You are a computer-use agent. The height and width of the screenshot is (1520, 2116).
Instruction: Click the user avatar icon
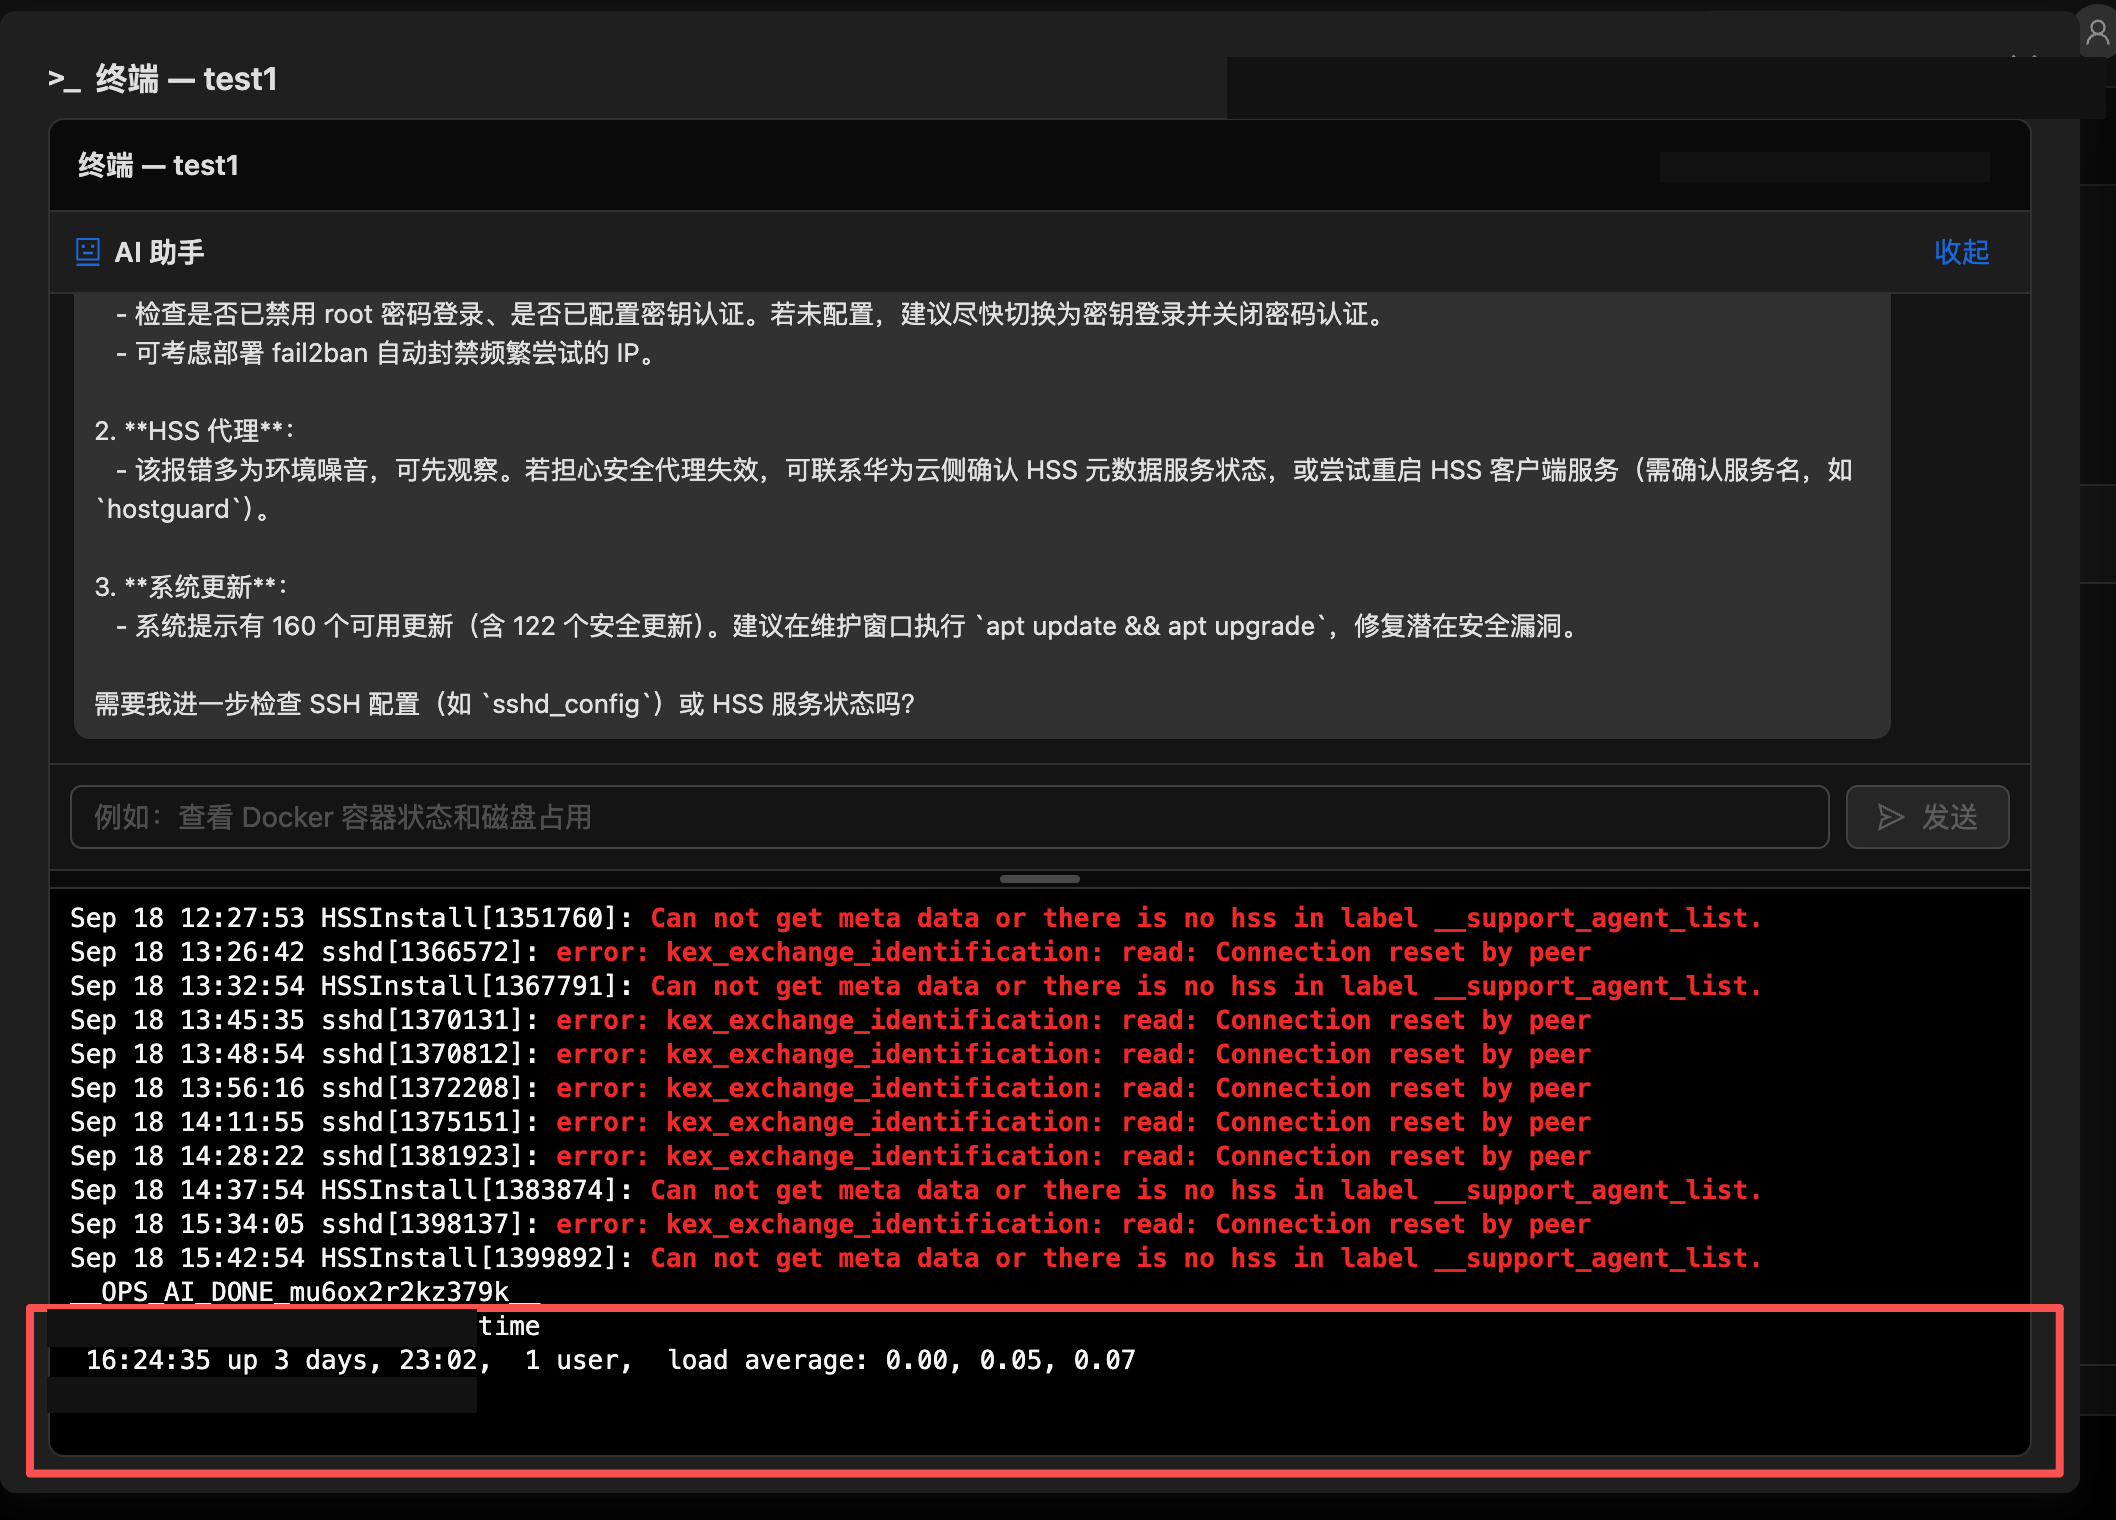(2097, 33)
